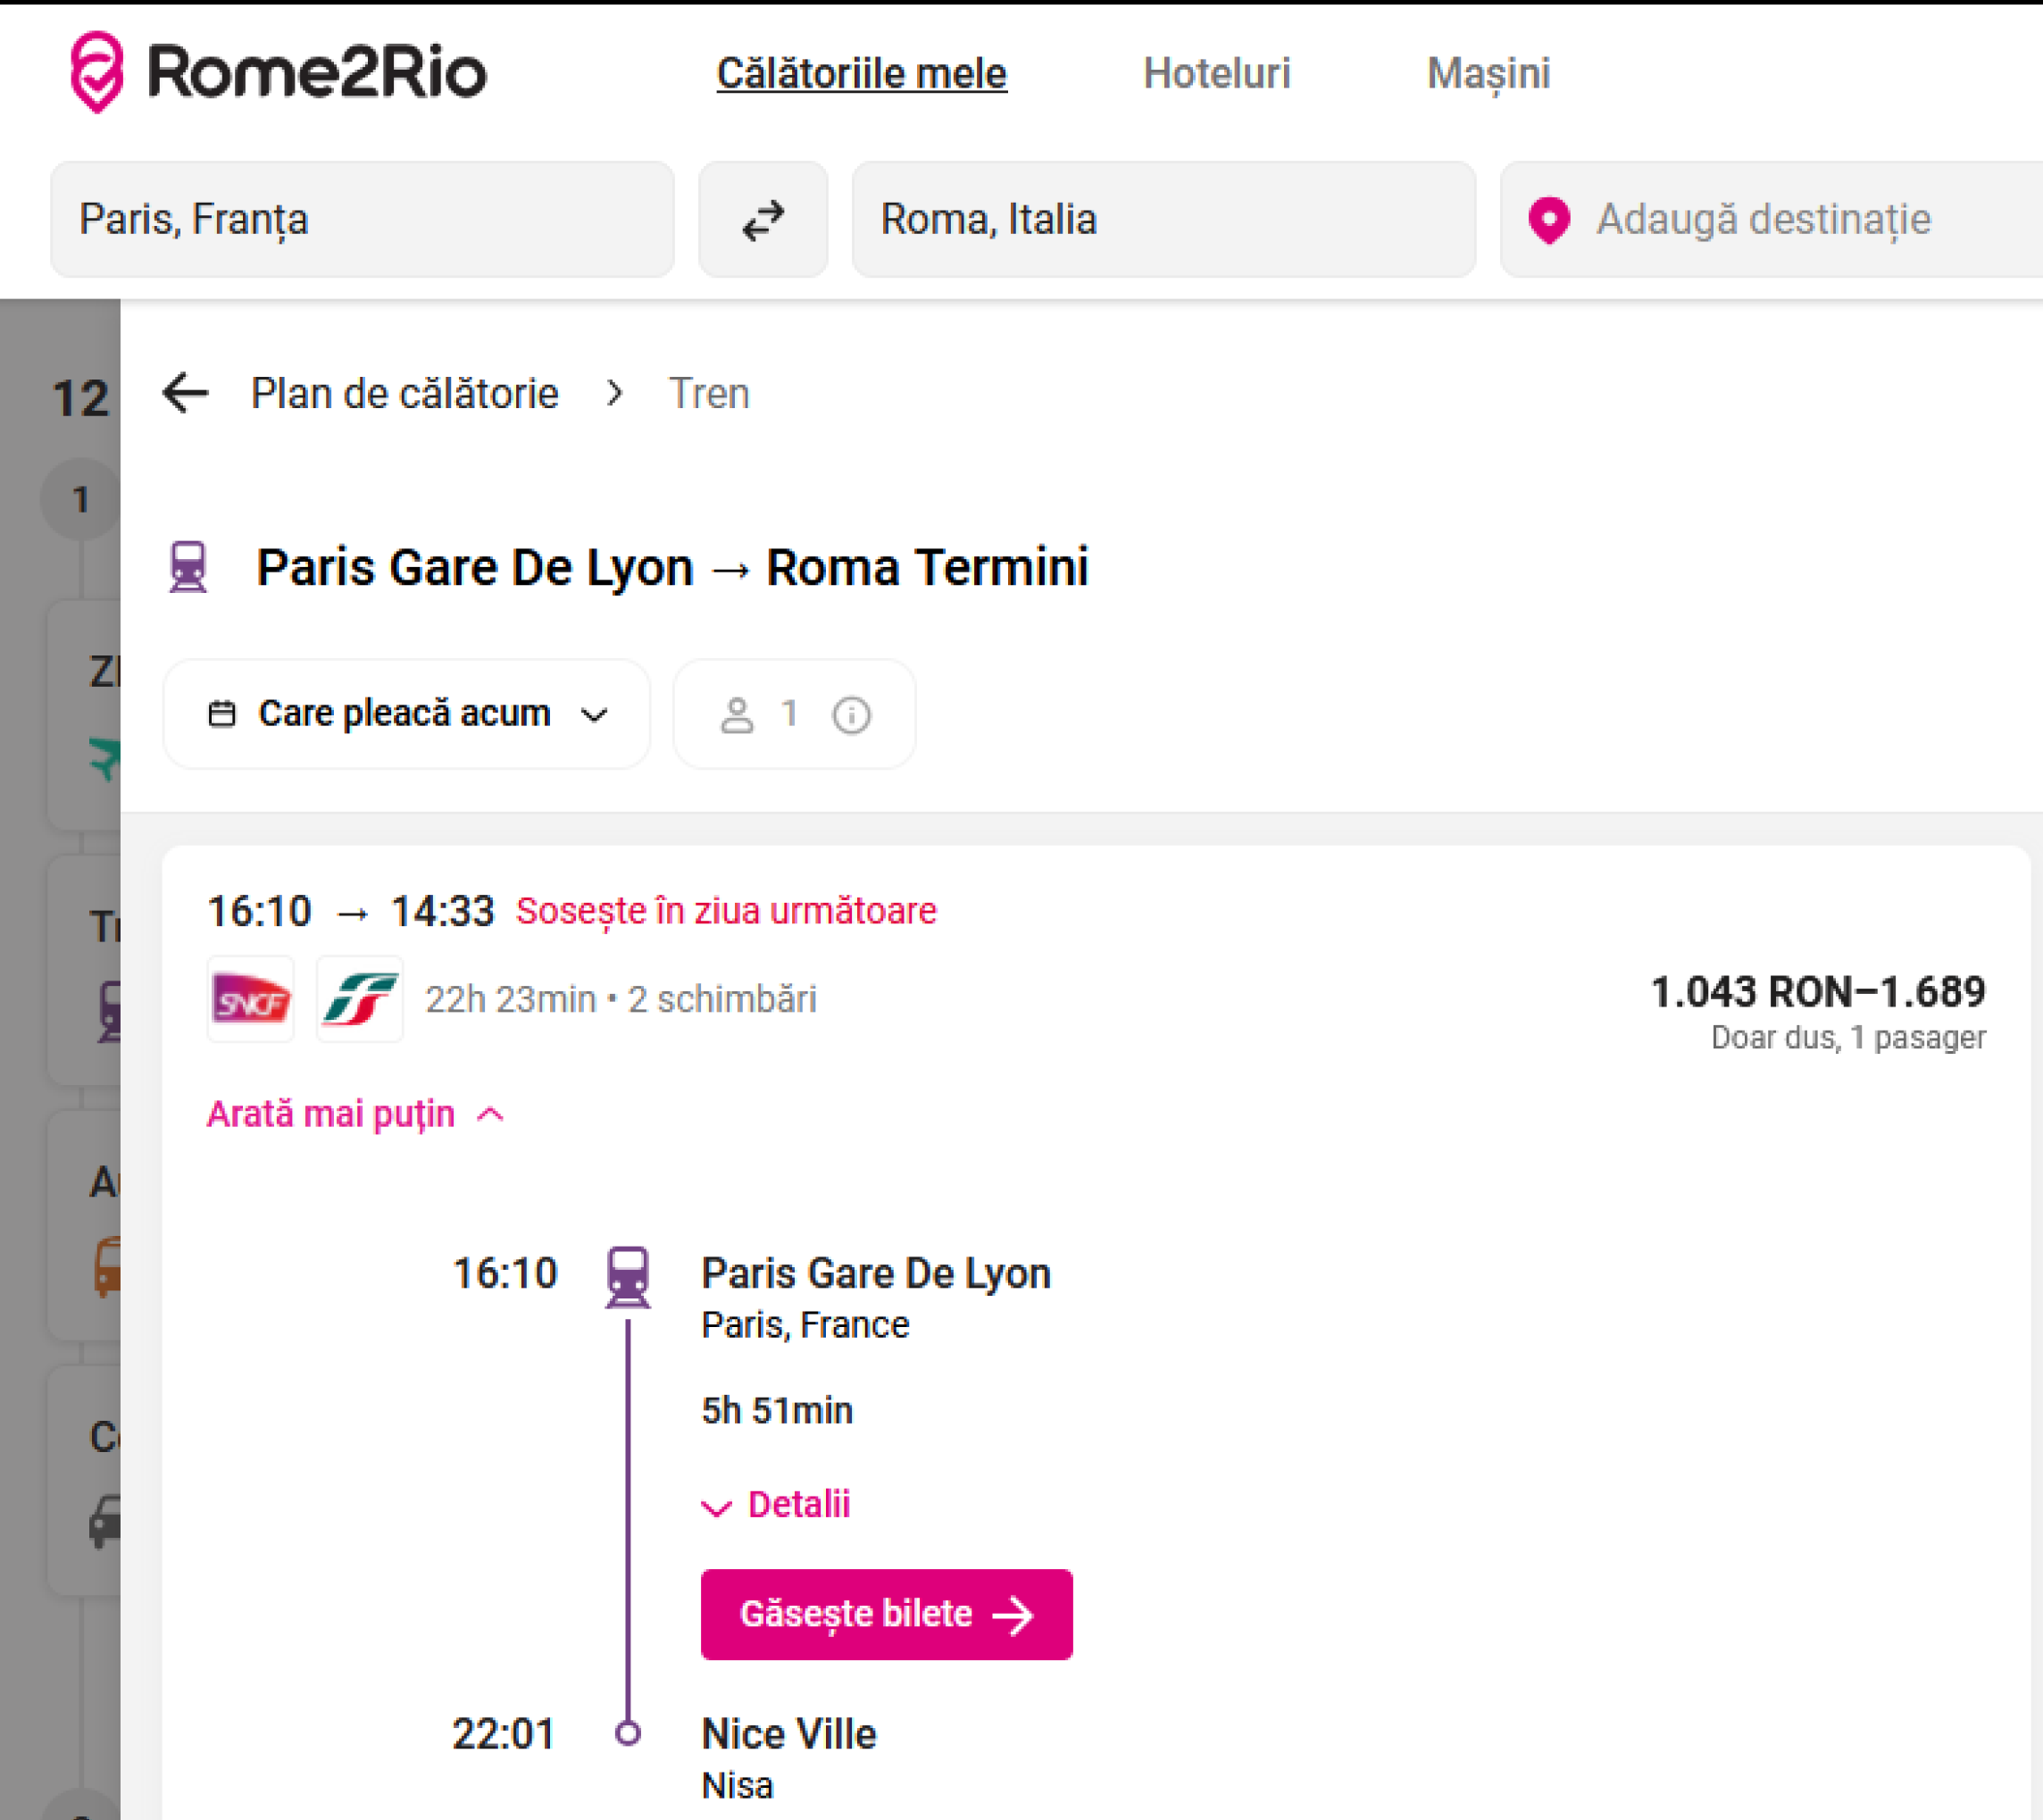Click the pink destination pin icon

click(1549, 220)
